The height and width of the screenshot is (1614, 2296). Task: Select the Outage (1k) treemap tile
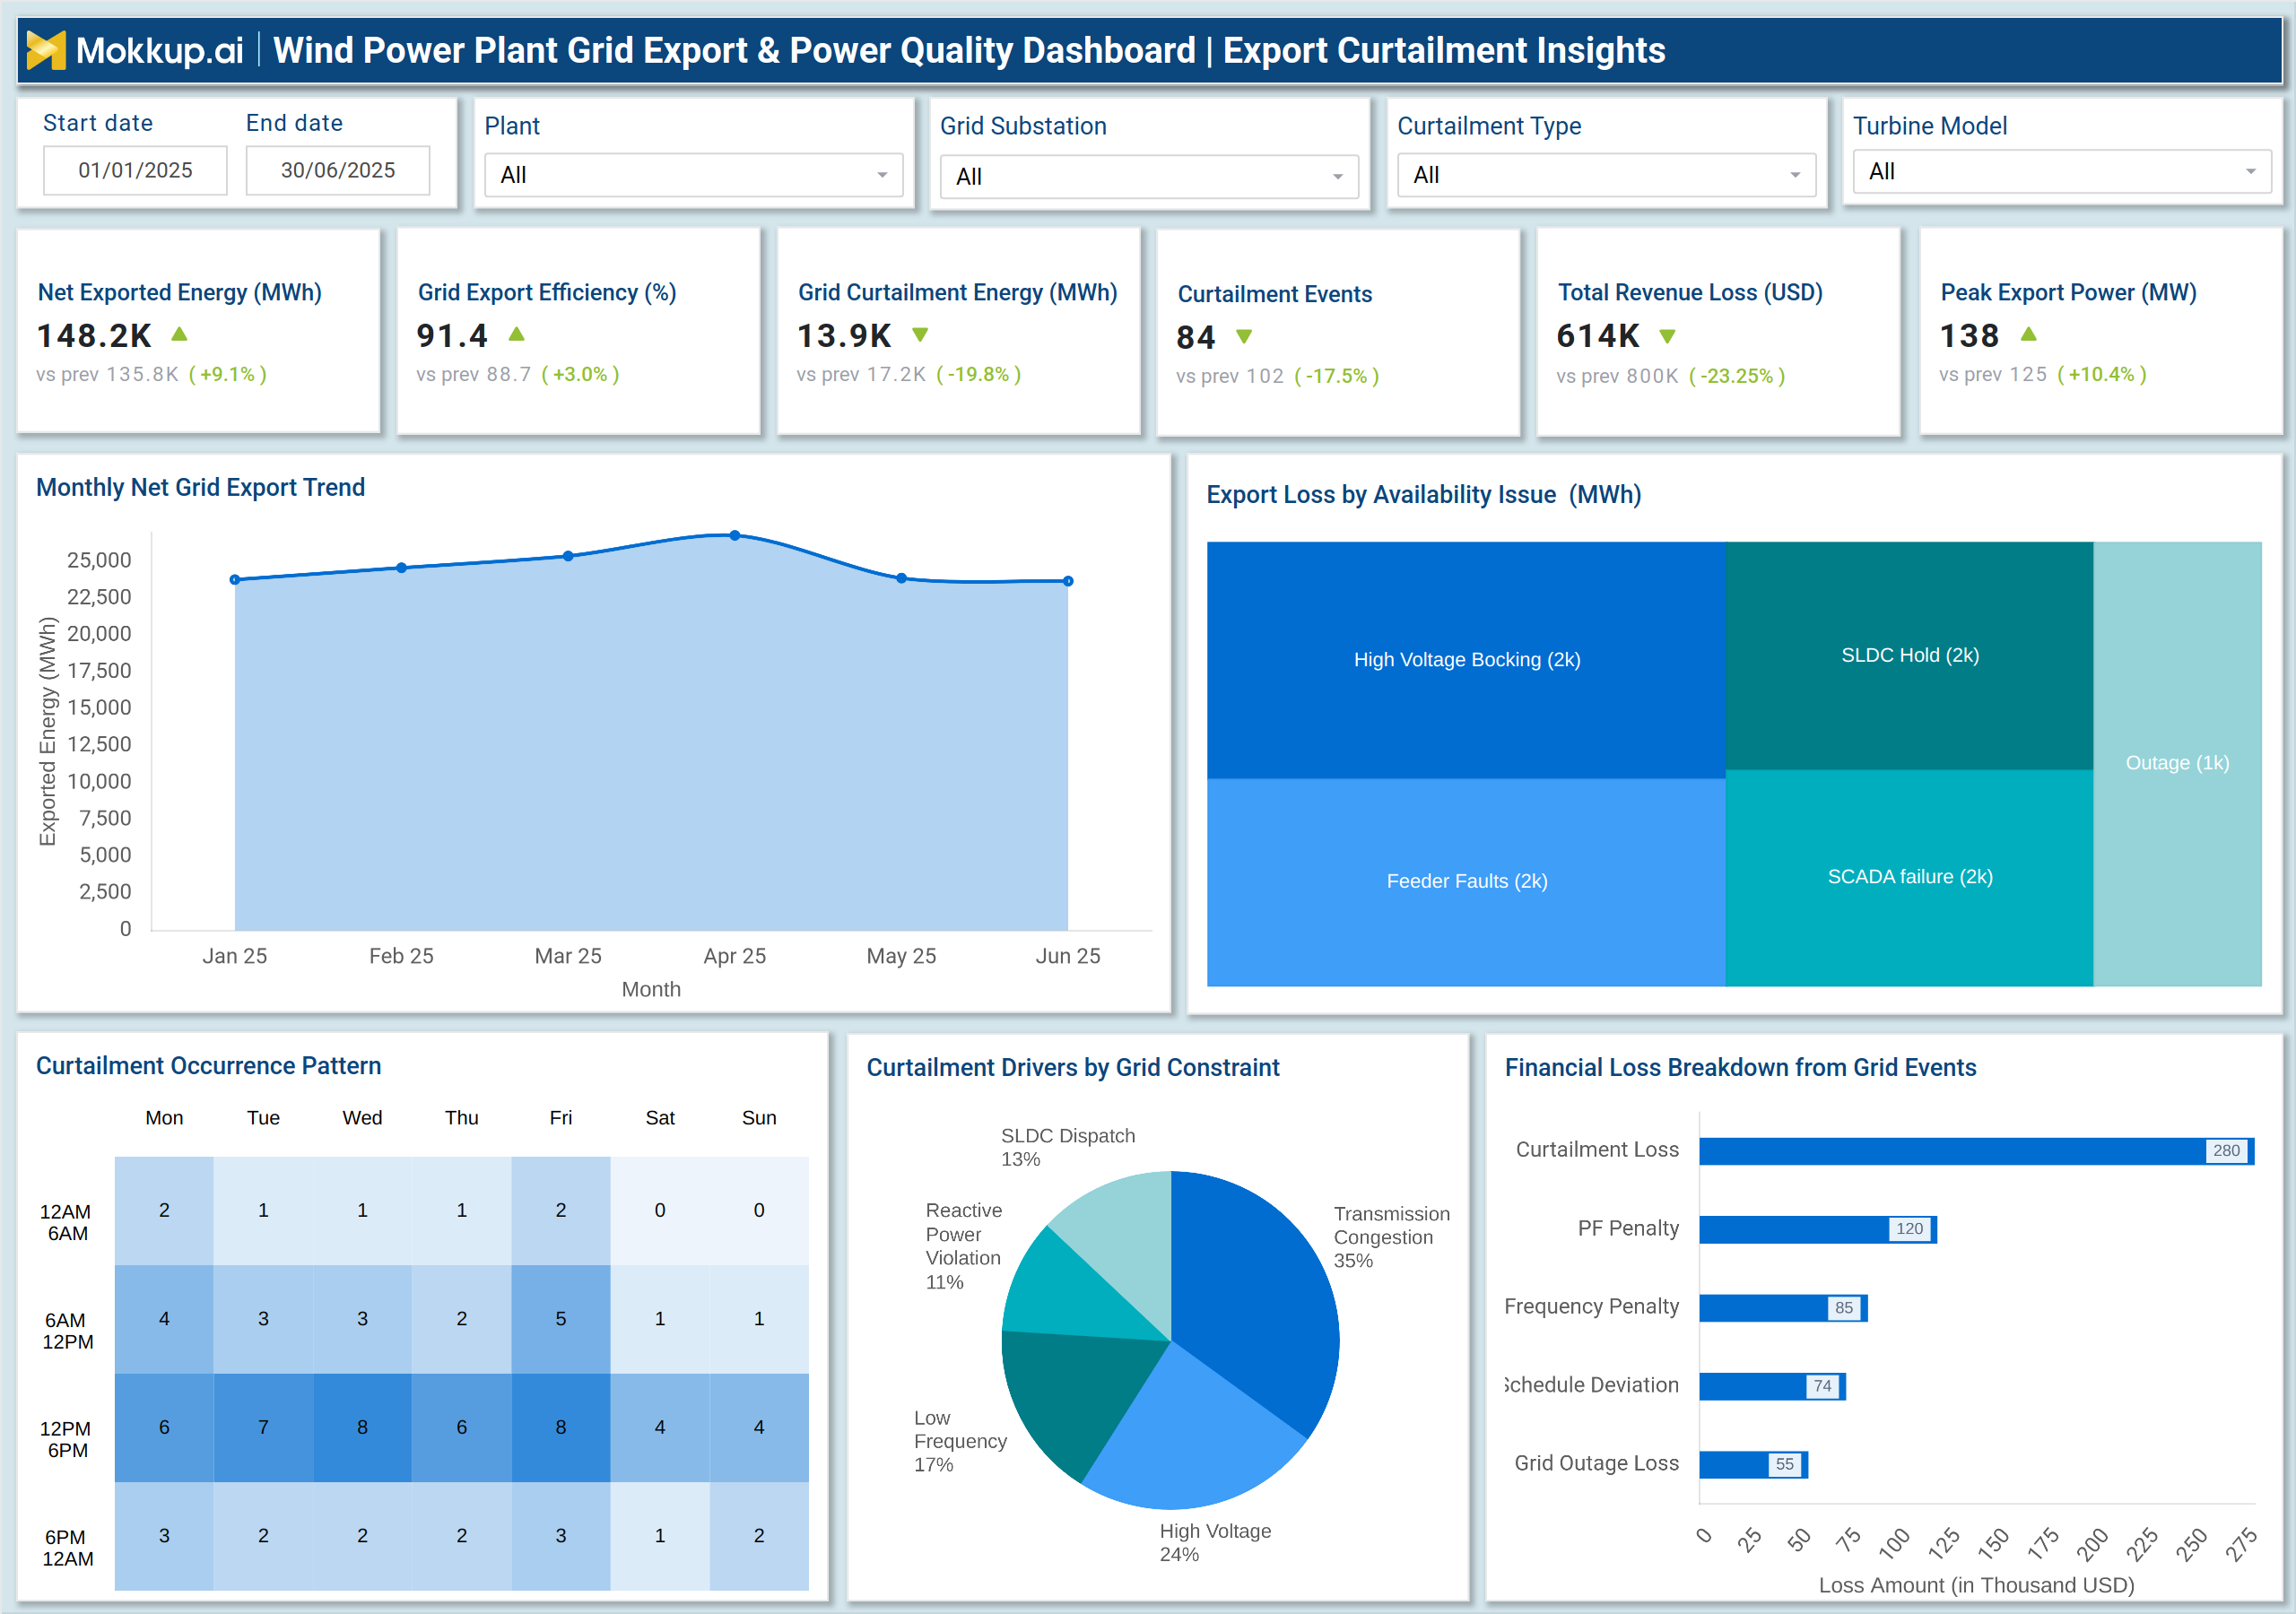pyautogui.click(x=2177, y=764)
